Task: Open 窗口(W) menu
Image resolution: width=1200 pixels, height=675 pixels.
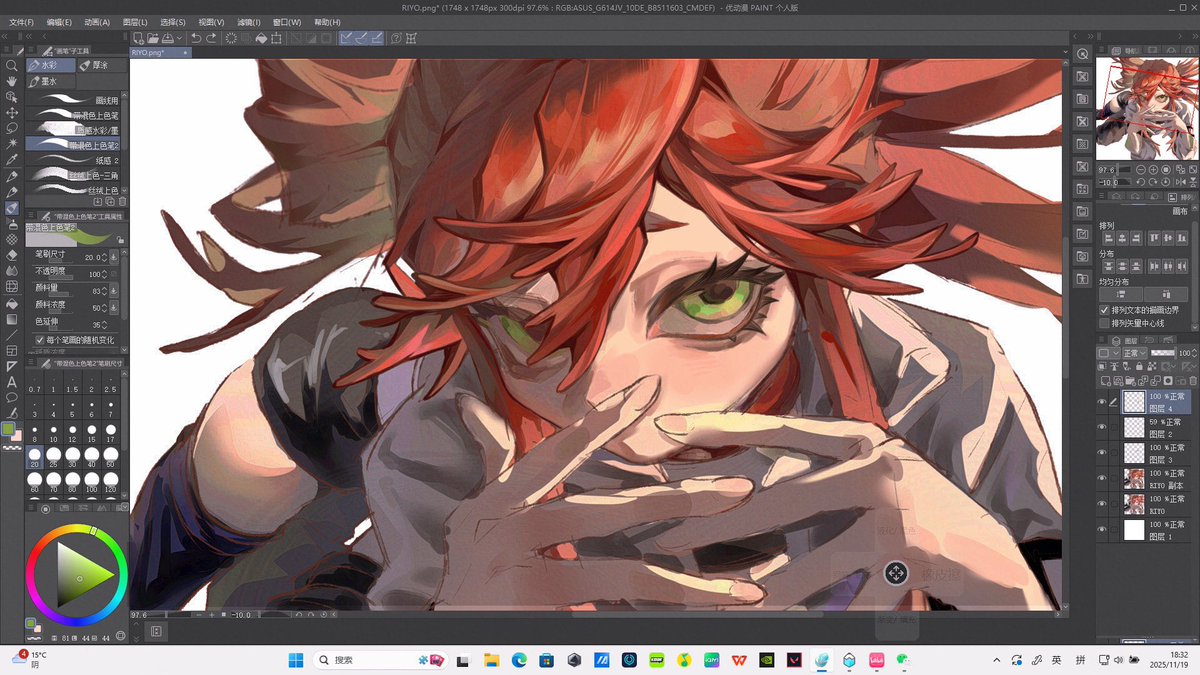Action: point(287,22)
